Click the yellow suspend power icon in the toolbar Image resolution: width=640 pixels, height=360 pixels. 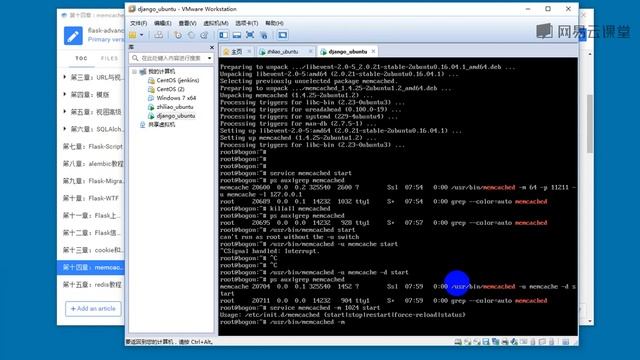[133, 35]
